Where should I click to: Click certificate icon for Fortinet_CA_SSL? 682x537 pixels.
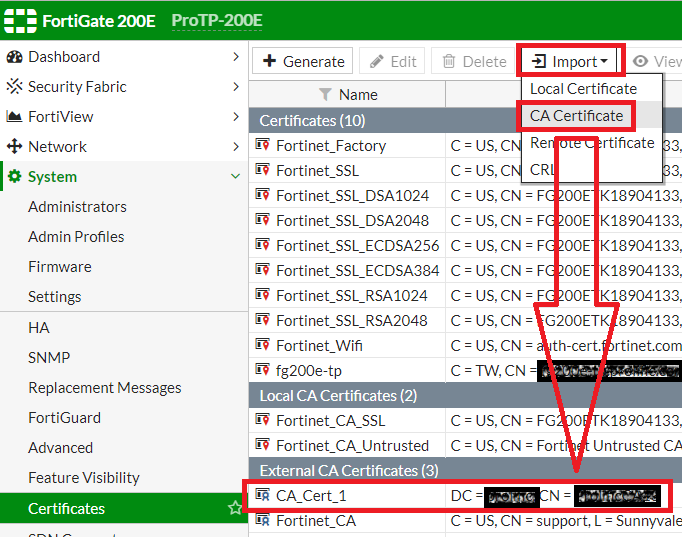click(262, 420)
